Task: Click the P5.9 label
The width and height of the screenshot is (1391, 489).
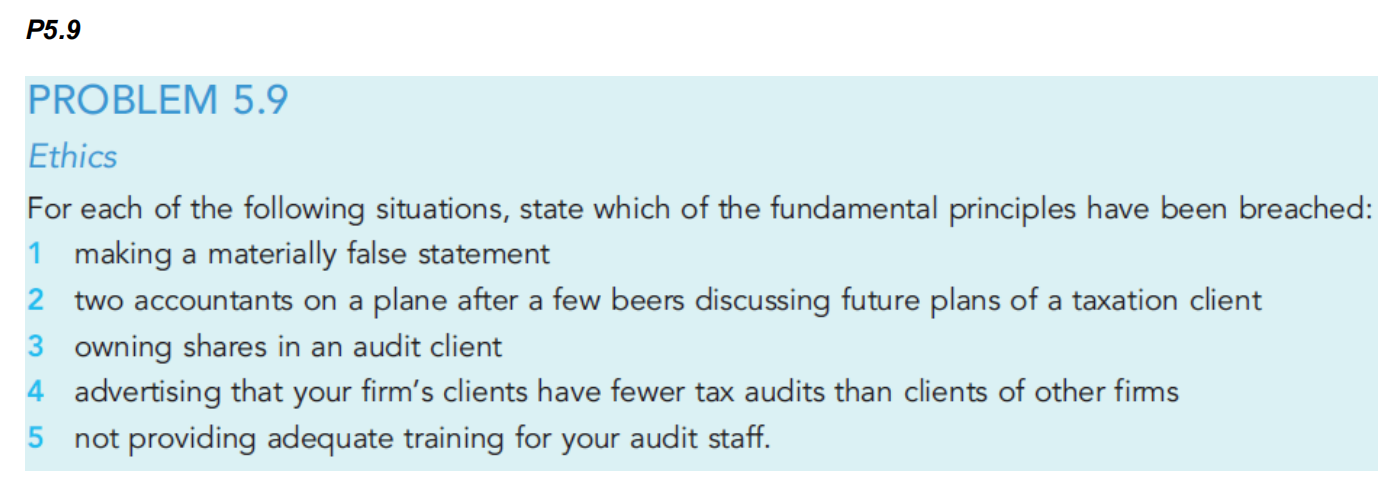Action: click(x=53, y=30)
